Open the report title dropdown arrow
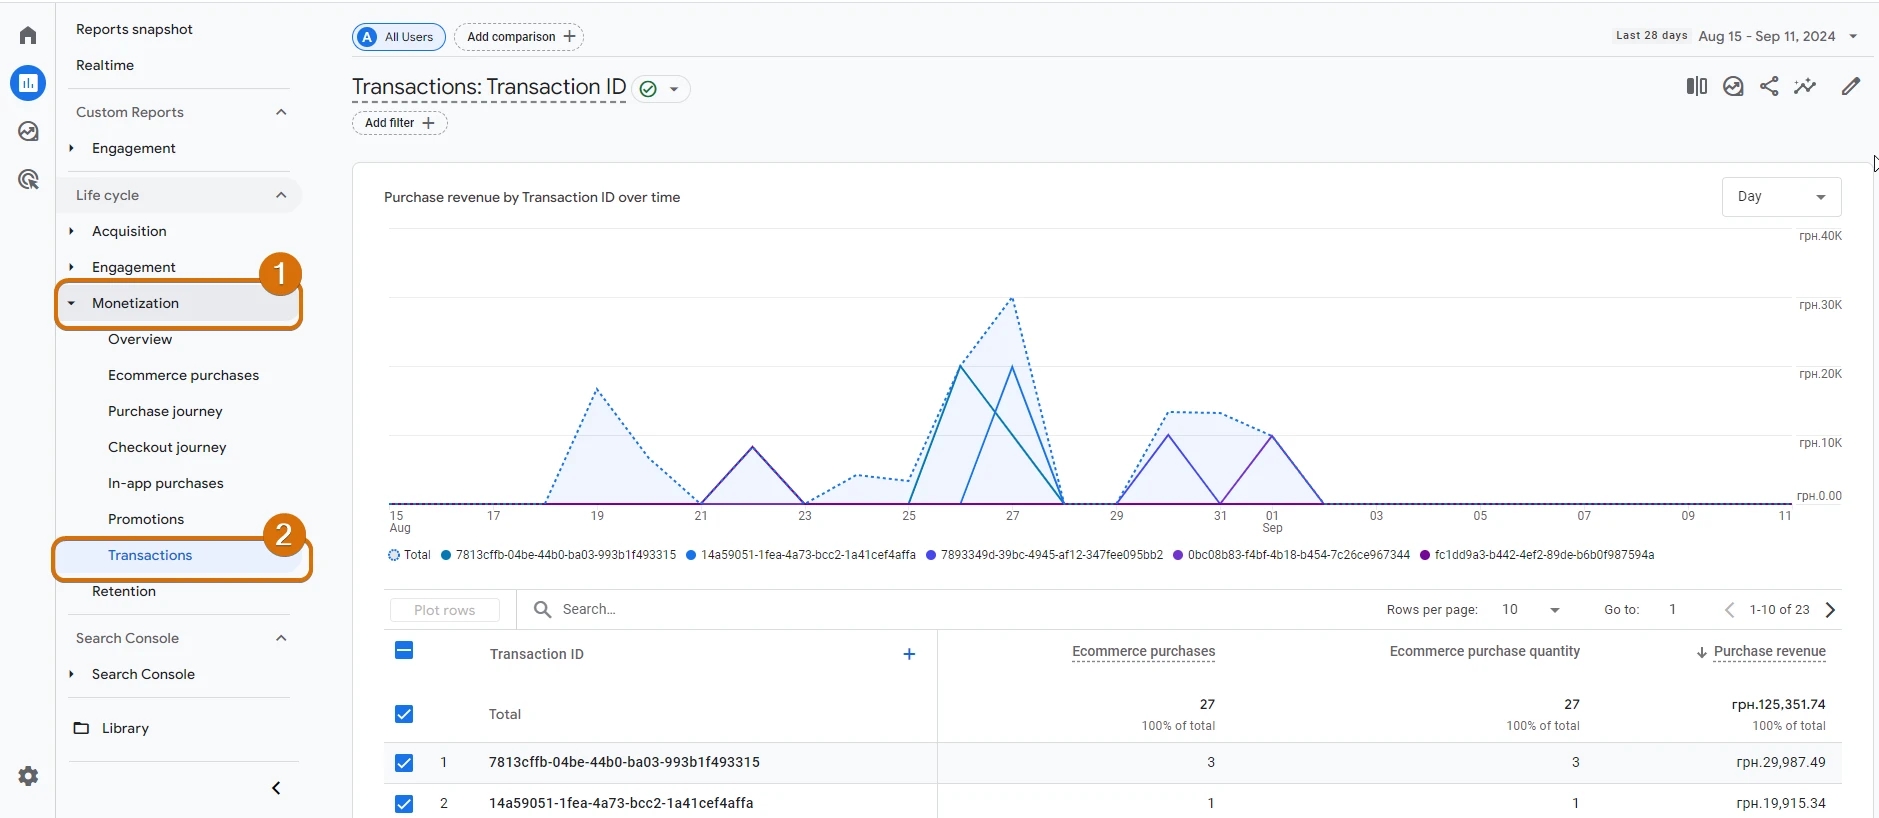1879x818 pixels. tap(674, 89)
